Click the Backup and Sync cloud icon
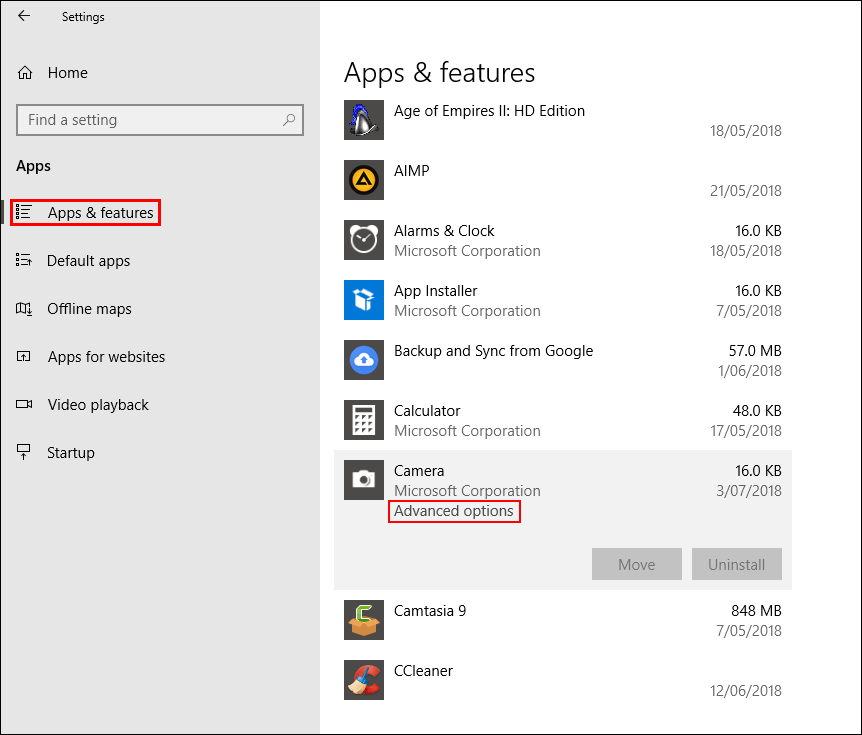862x735 pixels. tap(364, 360)
